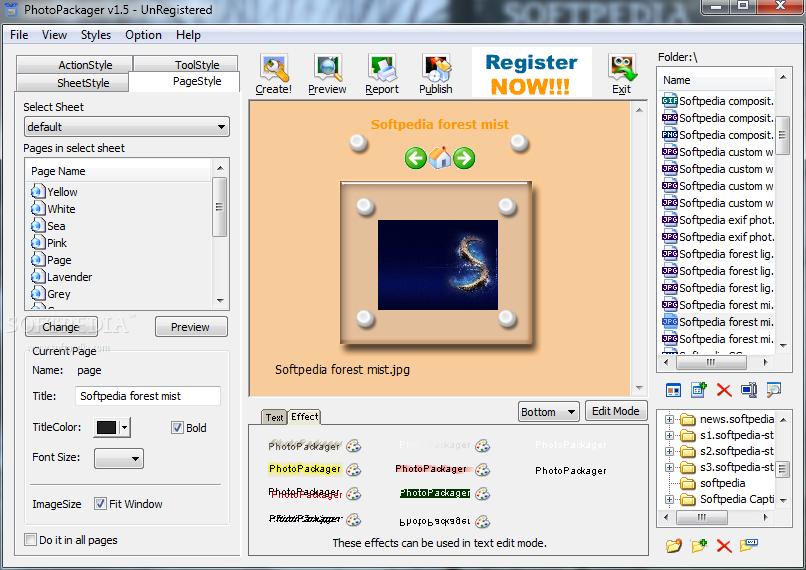Expand the s3.softpedia-st folder node
The width and height of the screenshot is (806, 570).
click(x=669, y=467)
